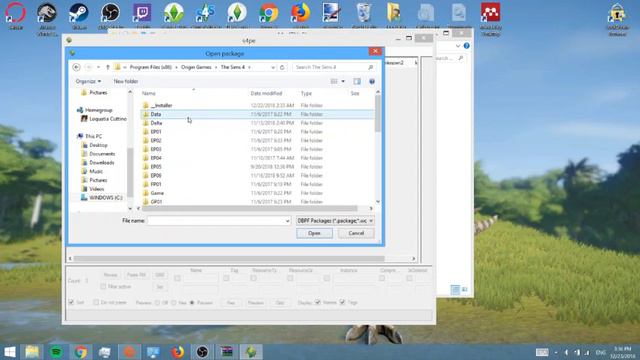Open dialog Help (blue question mark)
The width and height of the screenshot is (640, 360).
click(x=372, y=81)
